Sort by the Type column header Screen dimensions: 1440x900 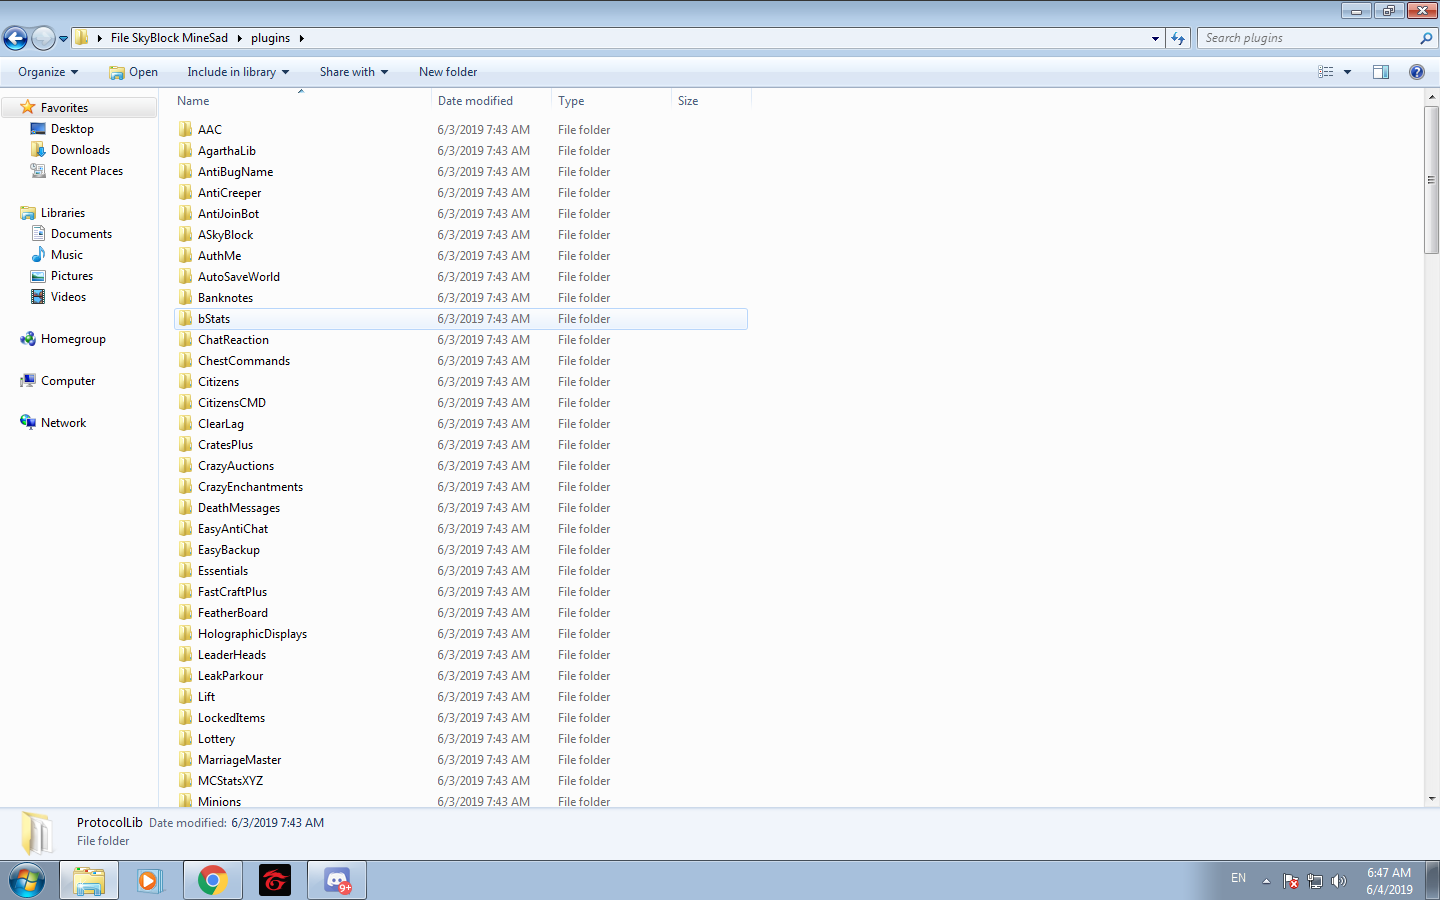click(x=611, y=101)
